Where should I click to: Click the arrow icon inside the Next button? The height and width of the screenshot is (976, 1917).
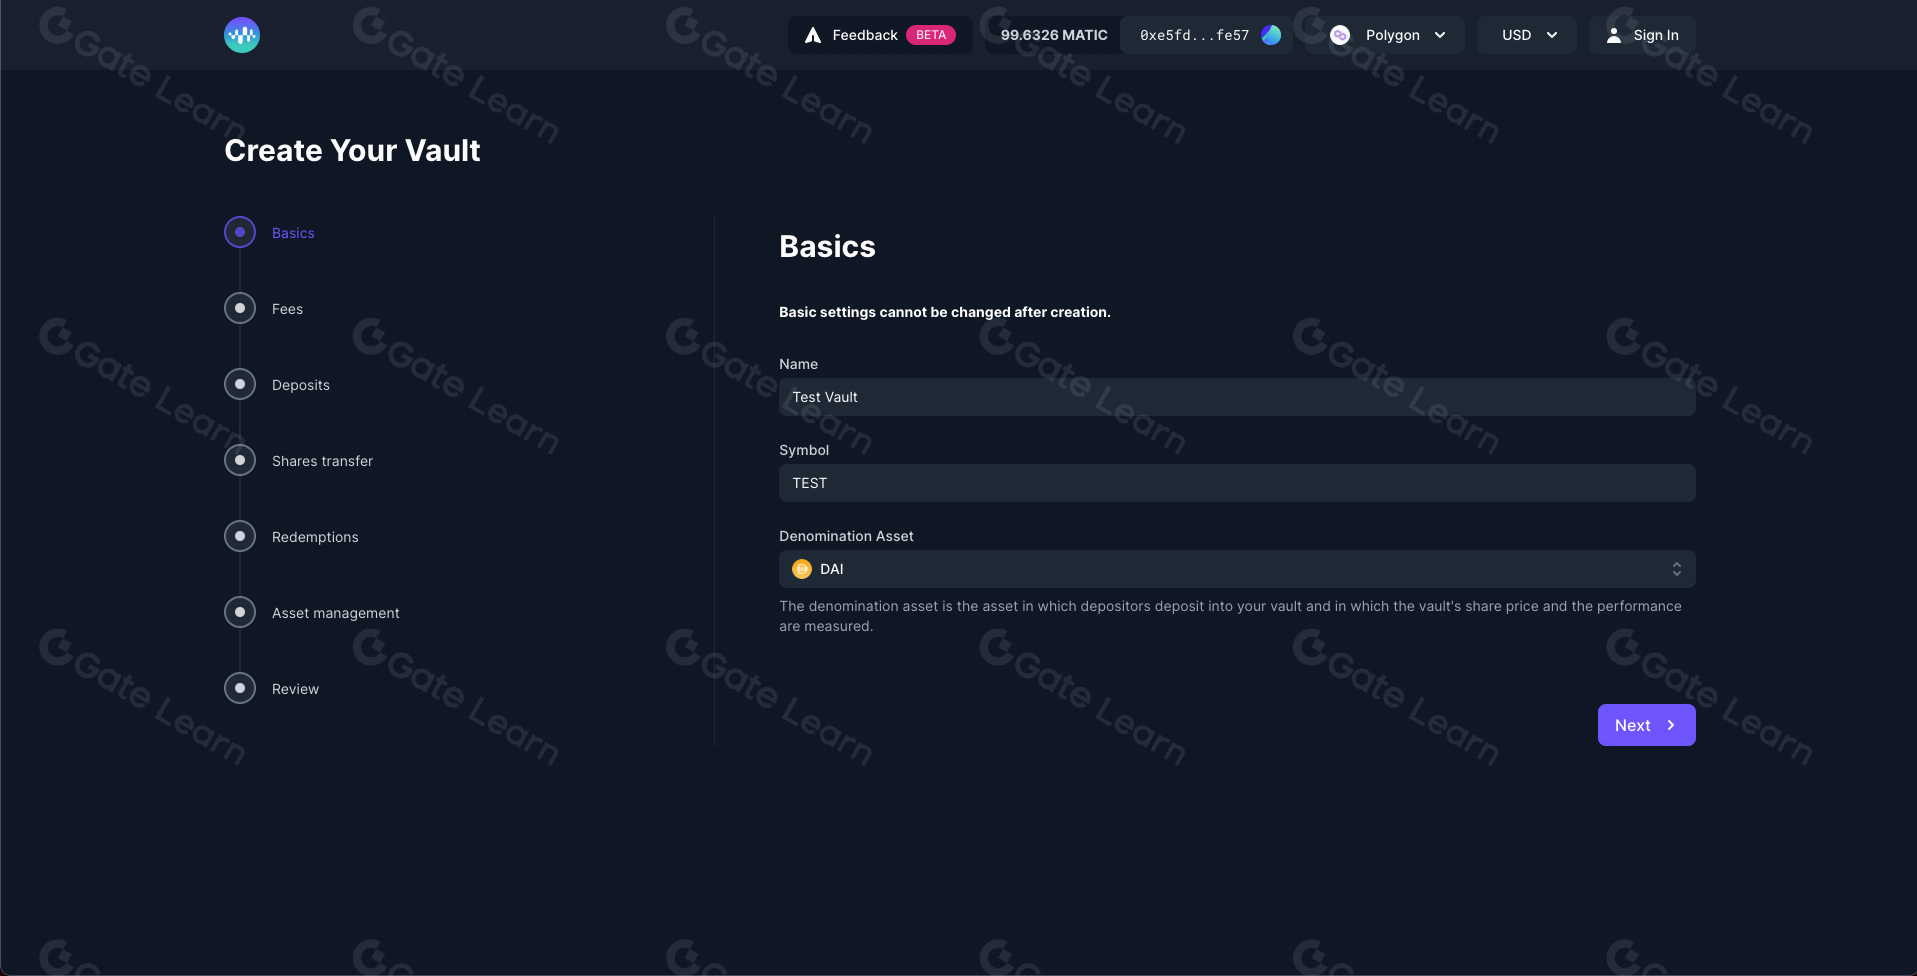click(x=1671, y=725)
